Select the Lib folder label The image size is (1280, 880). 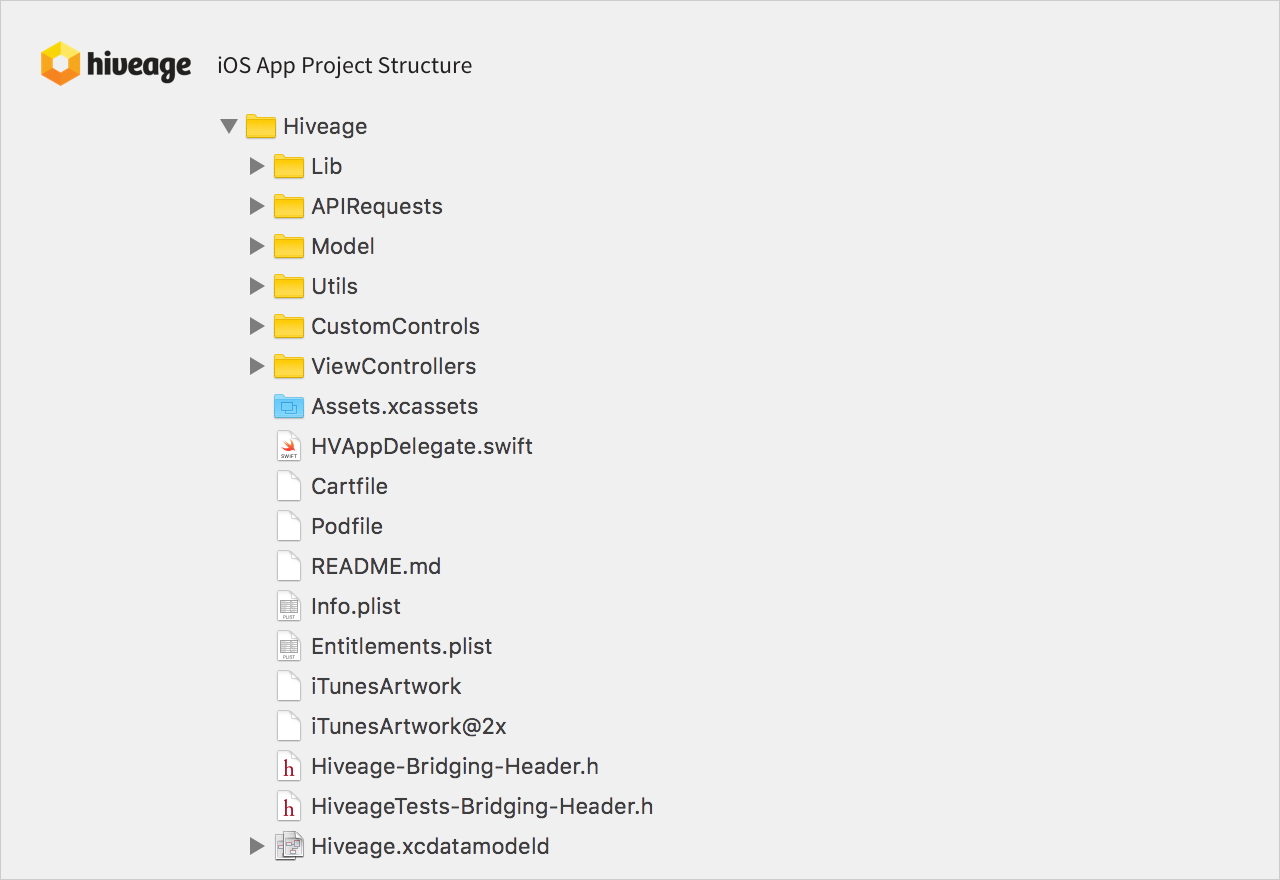pyautogui.click(x=327, y=166)
